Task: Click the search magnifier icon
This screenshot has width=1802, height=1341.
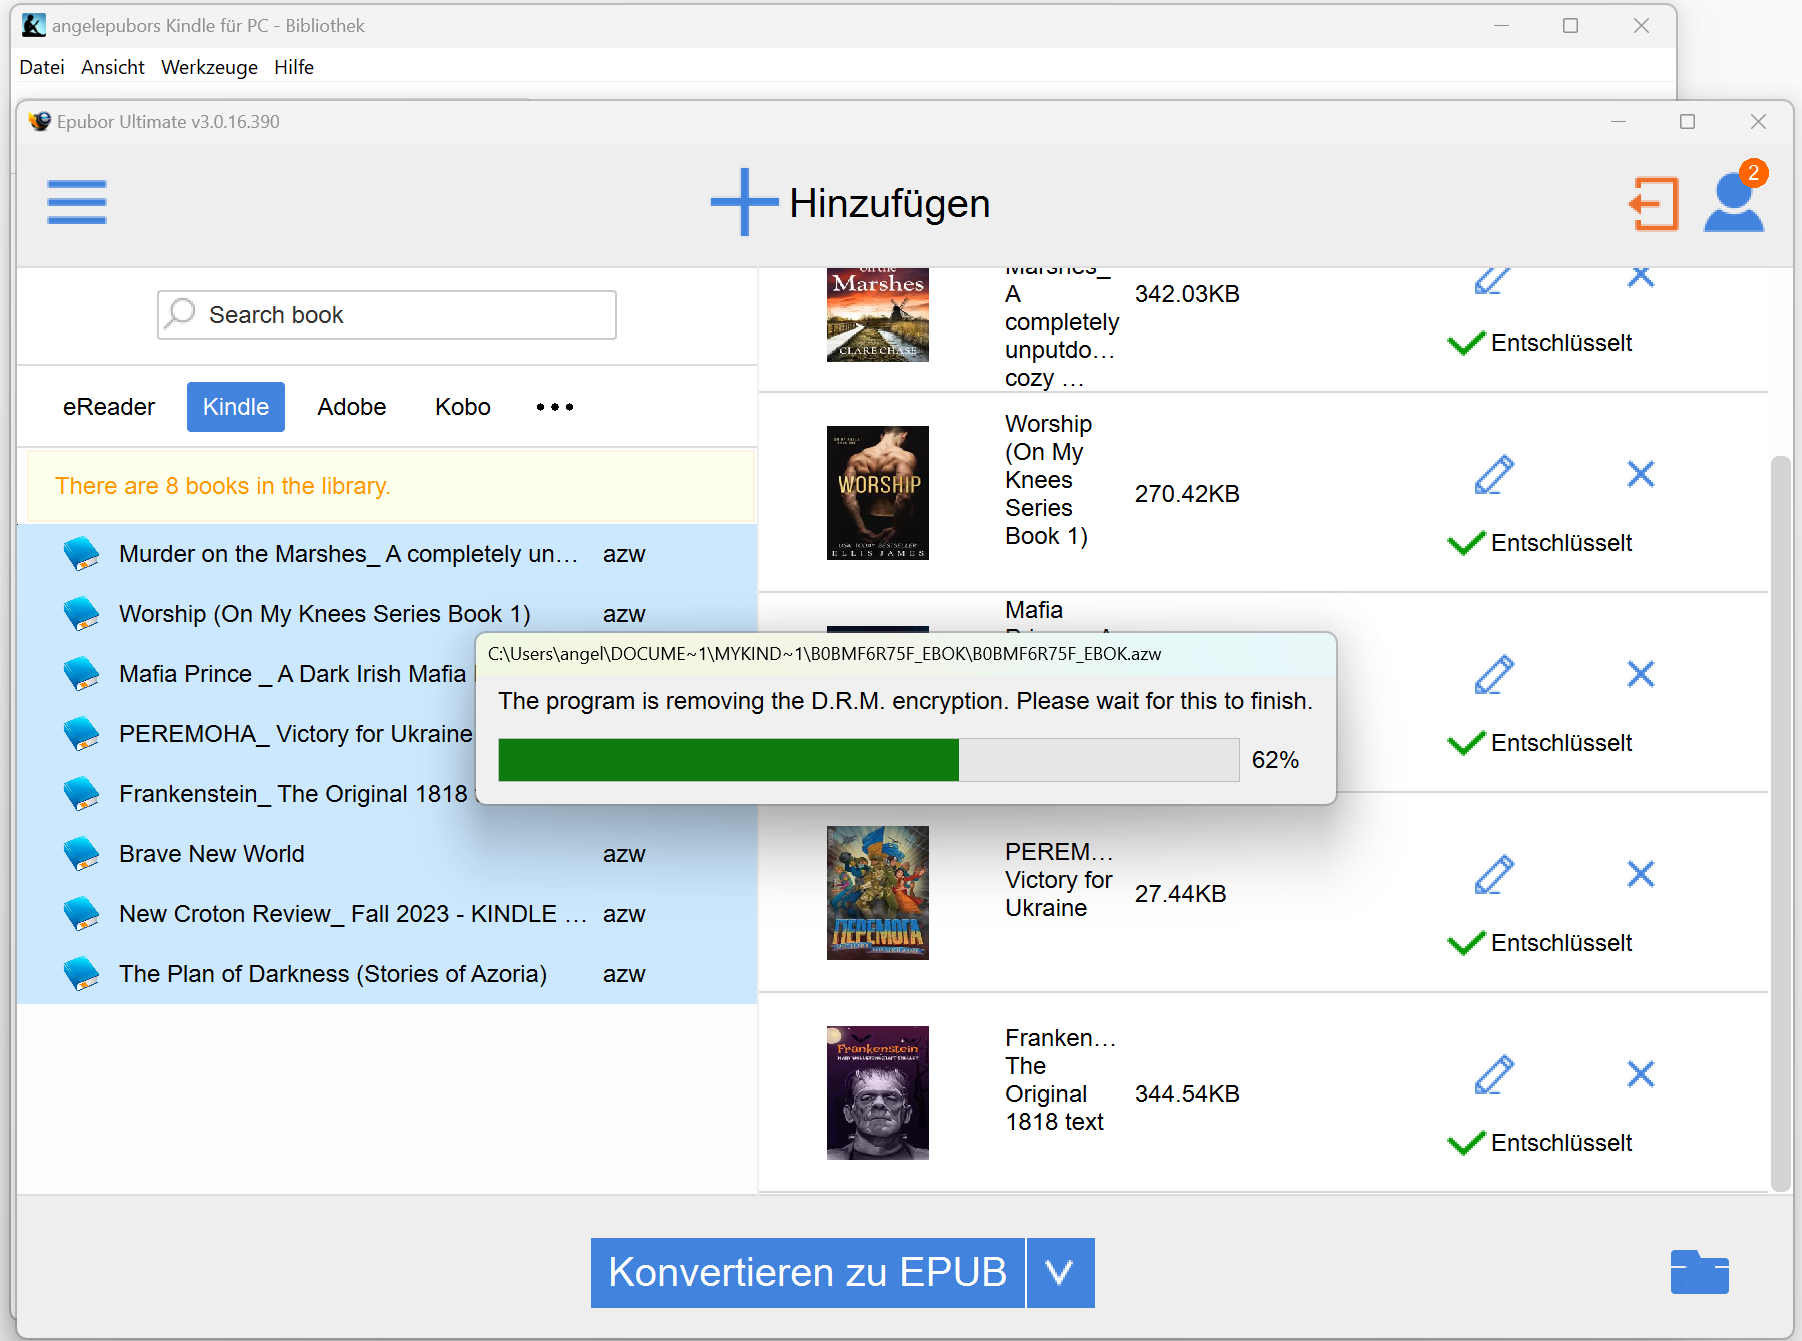Action: click(x=180, y=314)
